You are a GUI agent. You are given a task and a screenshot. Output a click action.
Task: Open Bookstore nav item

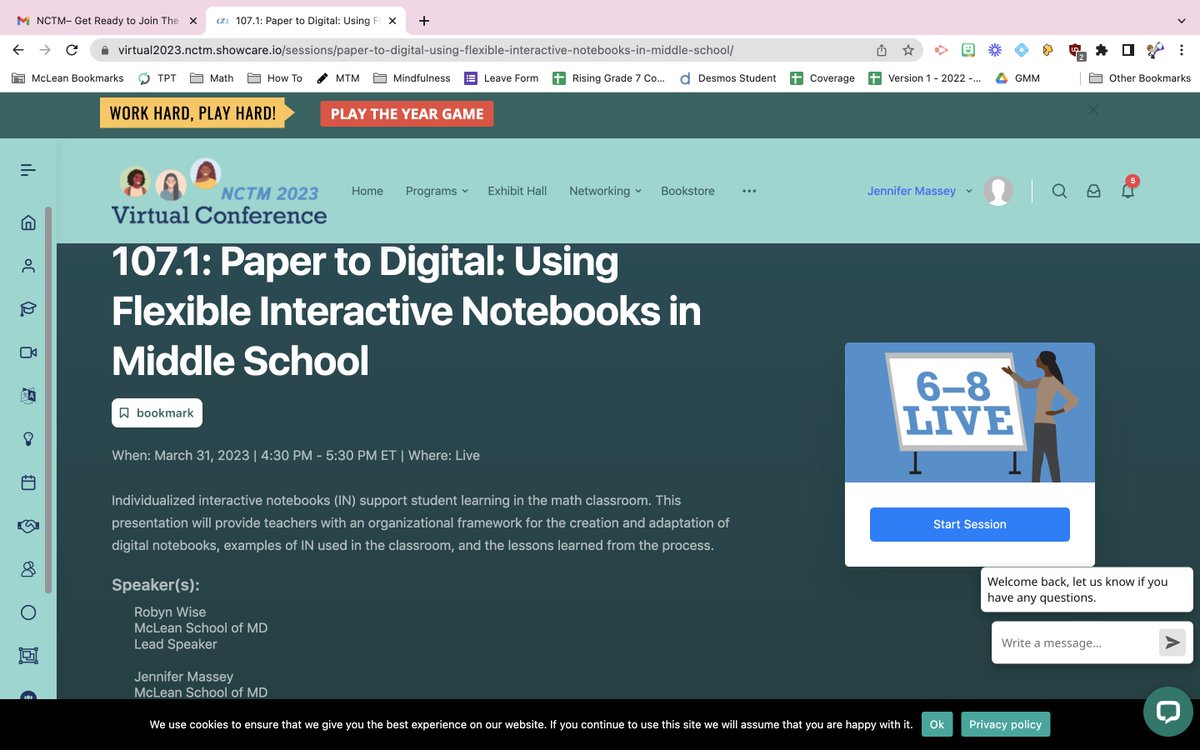click(x=688, y=191)
